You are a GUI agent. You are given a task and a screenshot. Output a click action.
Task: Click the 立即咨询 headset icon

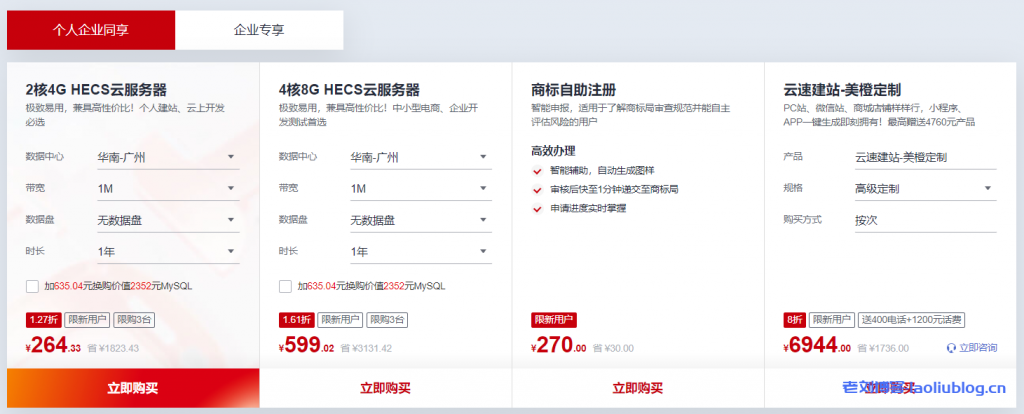tap(950, 348)
